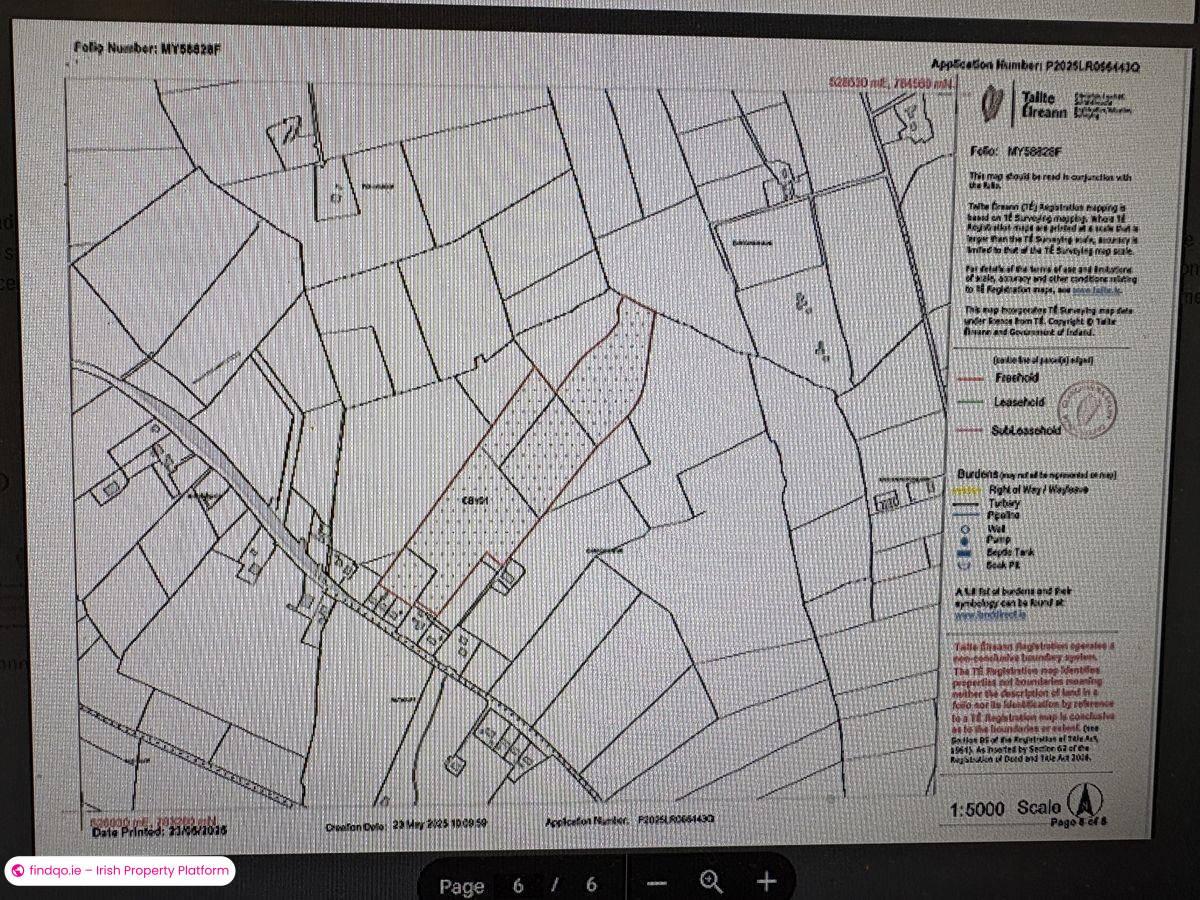
Task: Click the Soak Pit legend icon
Action: click(964, 564)
